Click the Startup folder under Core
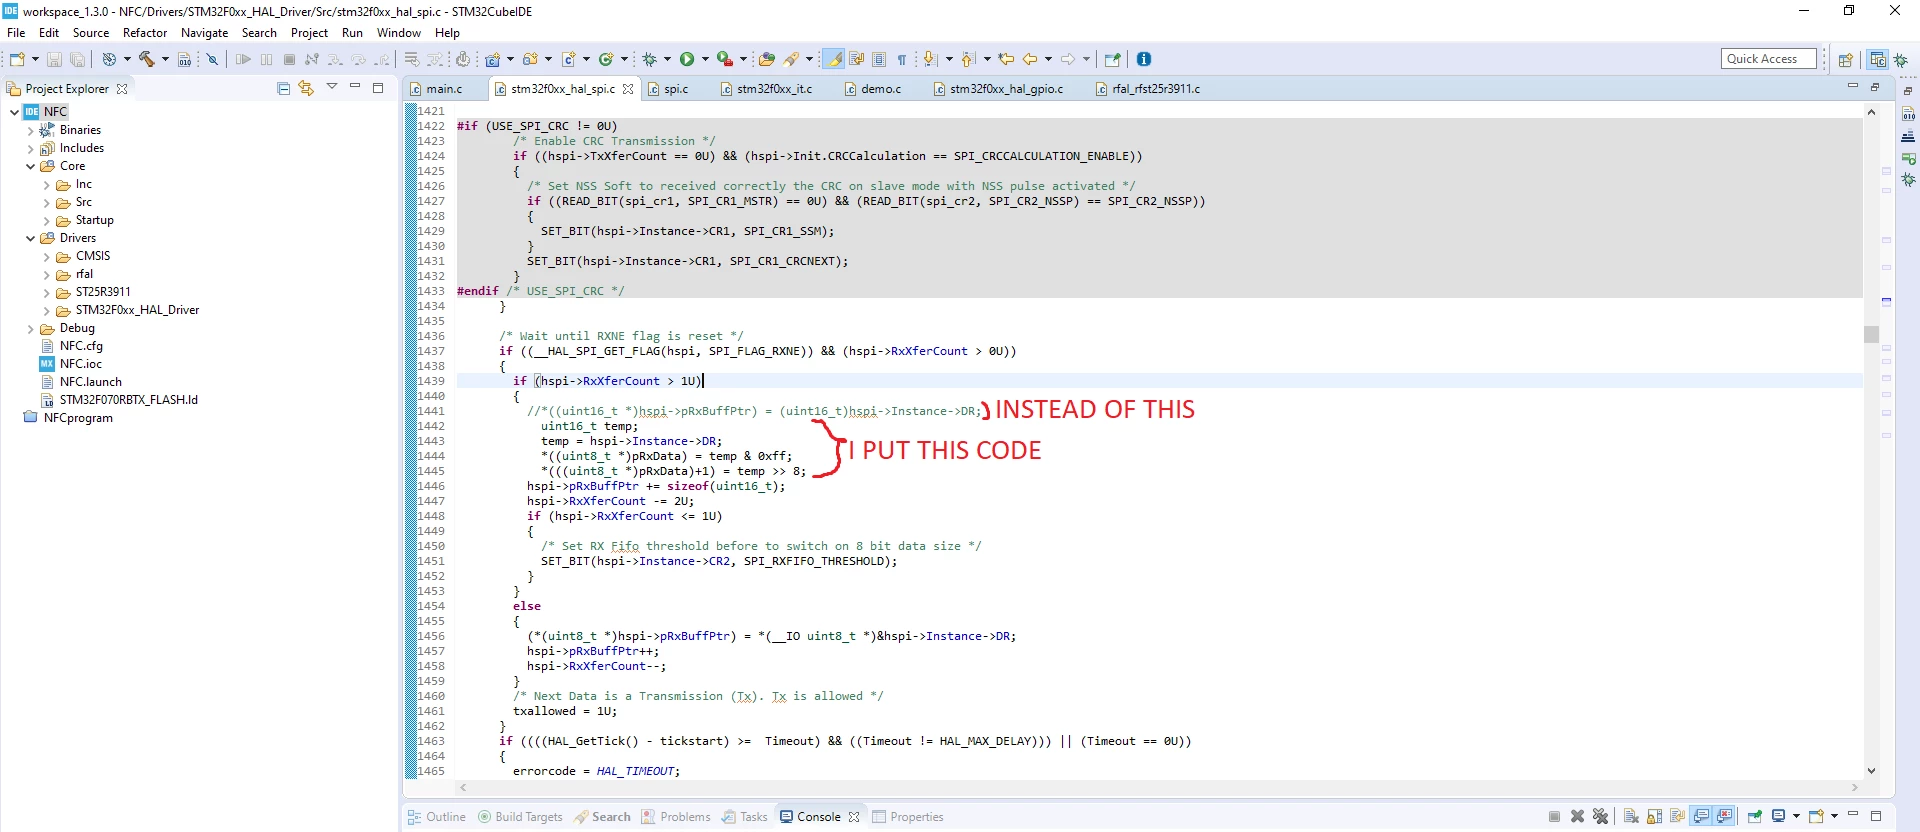 tap(94, 220)
